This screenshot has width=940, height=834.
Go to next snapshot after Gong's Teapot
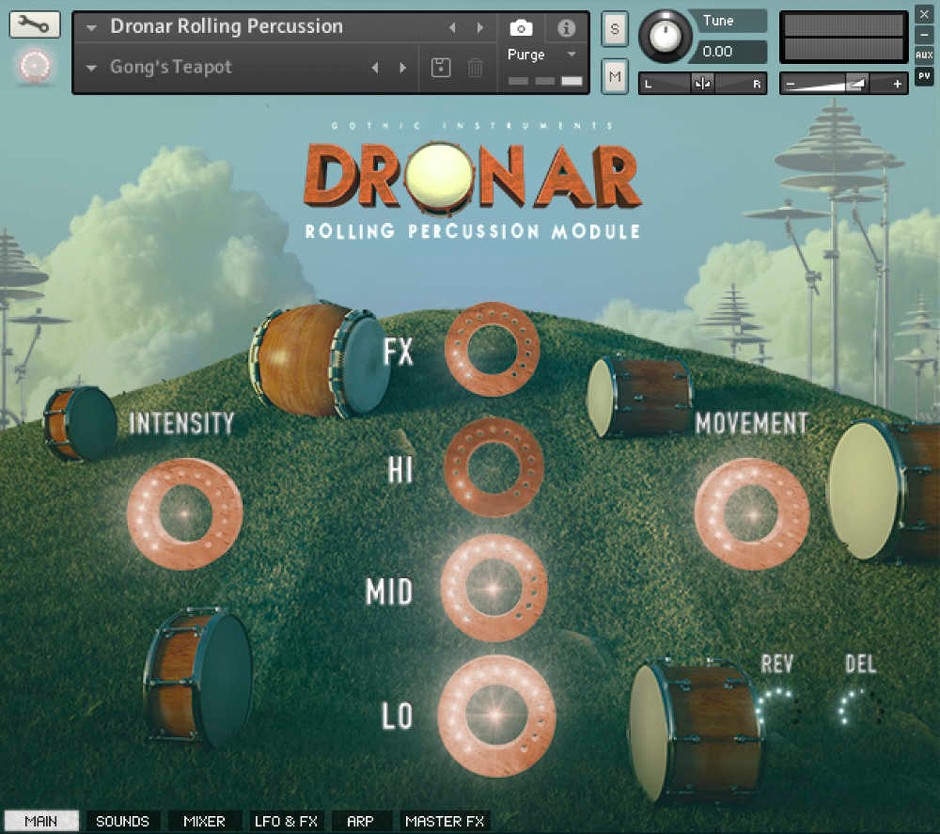coord(403,68)
